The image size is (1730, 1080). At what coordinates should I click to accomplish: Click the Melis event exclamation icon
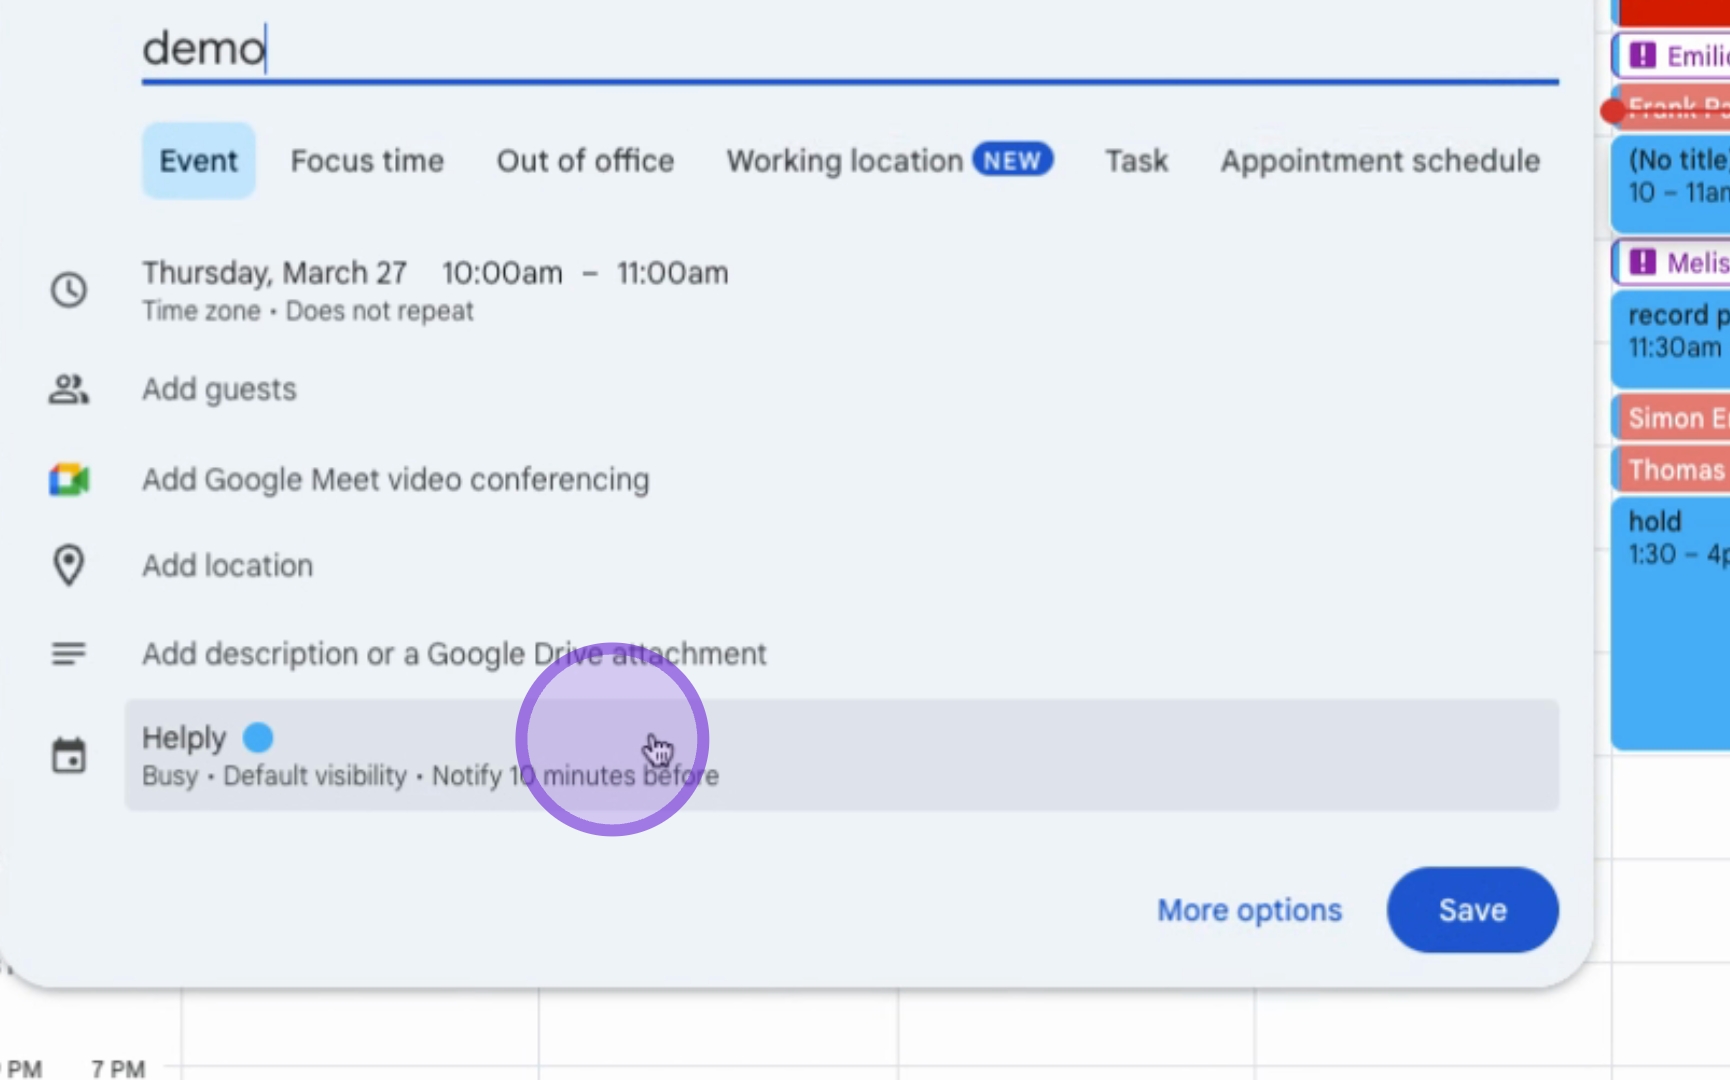pos(1642,263)
